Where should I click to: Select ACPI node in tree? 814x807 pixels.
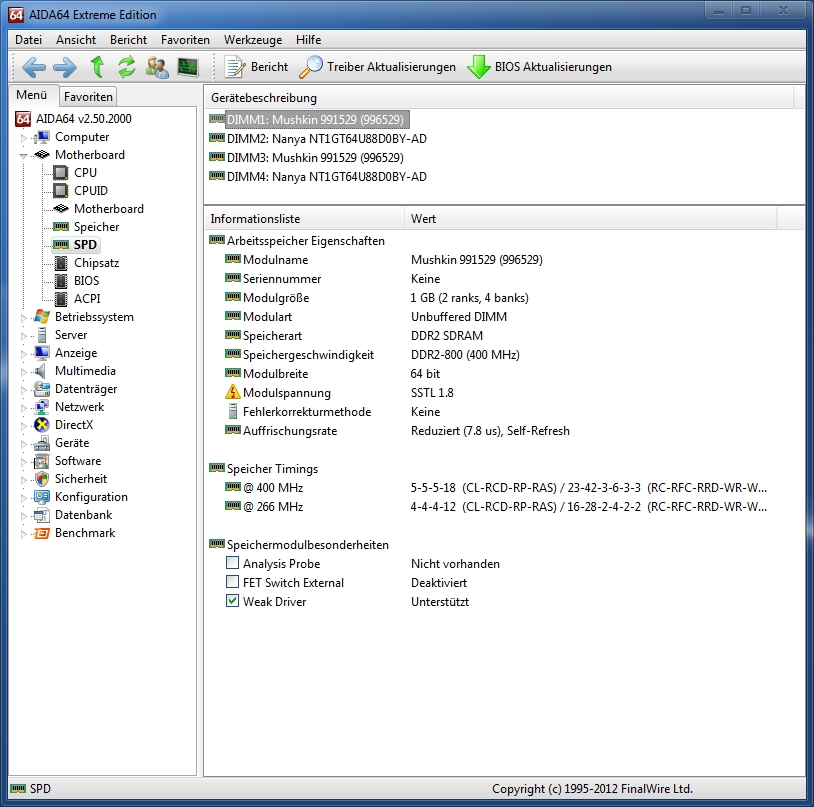click(87, 299)
